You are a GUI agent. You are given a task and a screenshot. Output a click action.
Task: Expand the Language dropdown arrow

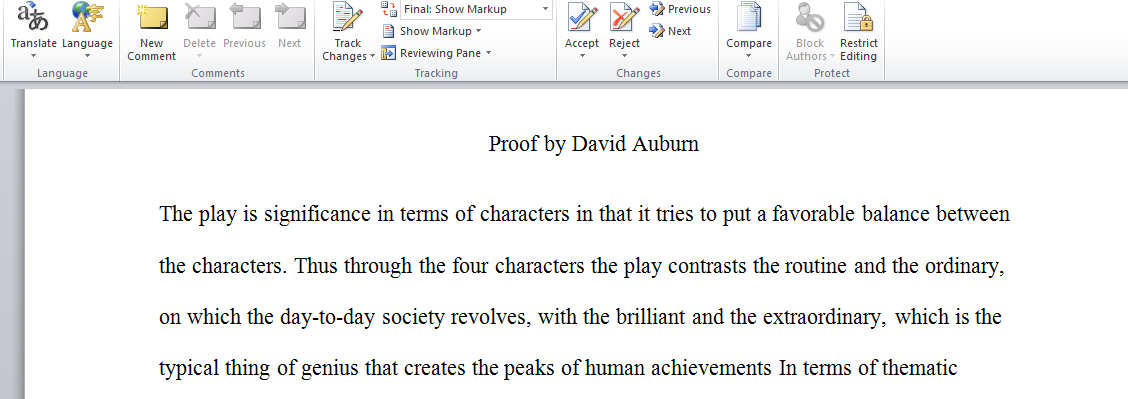[87, 57]
